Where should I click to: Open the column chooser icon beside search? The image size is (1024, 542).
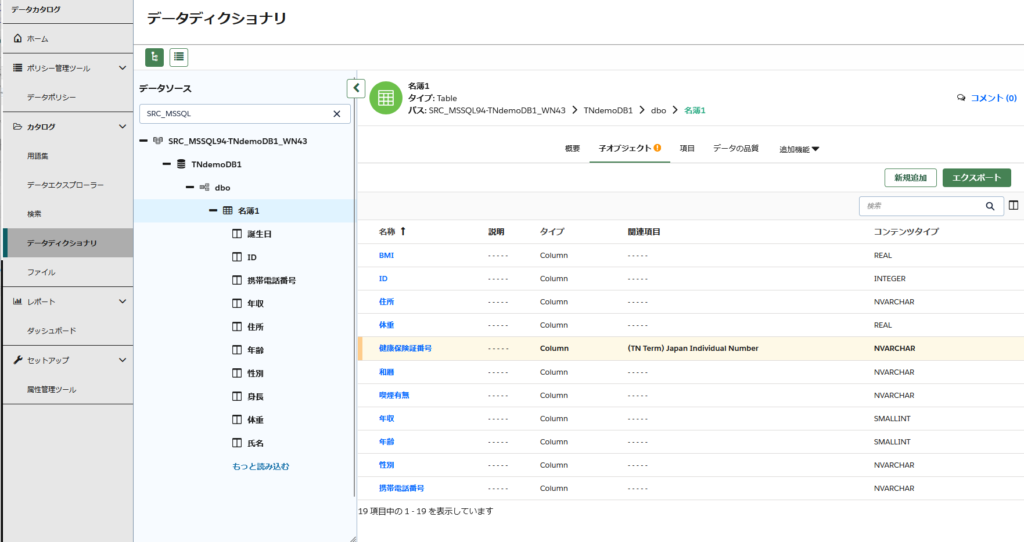pyautogui.click(x=1014, y=206)
